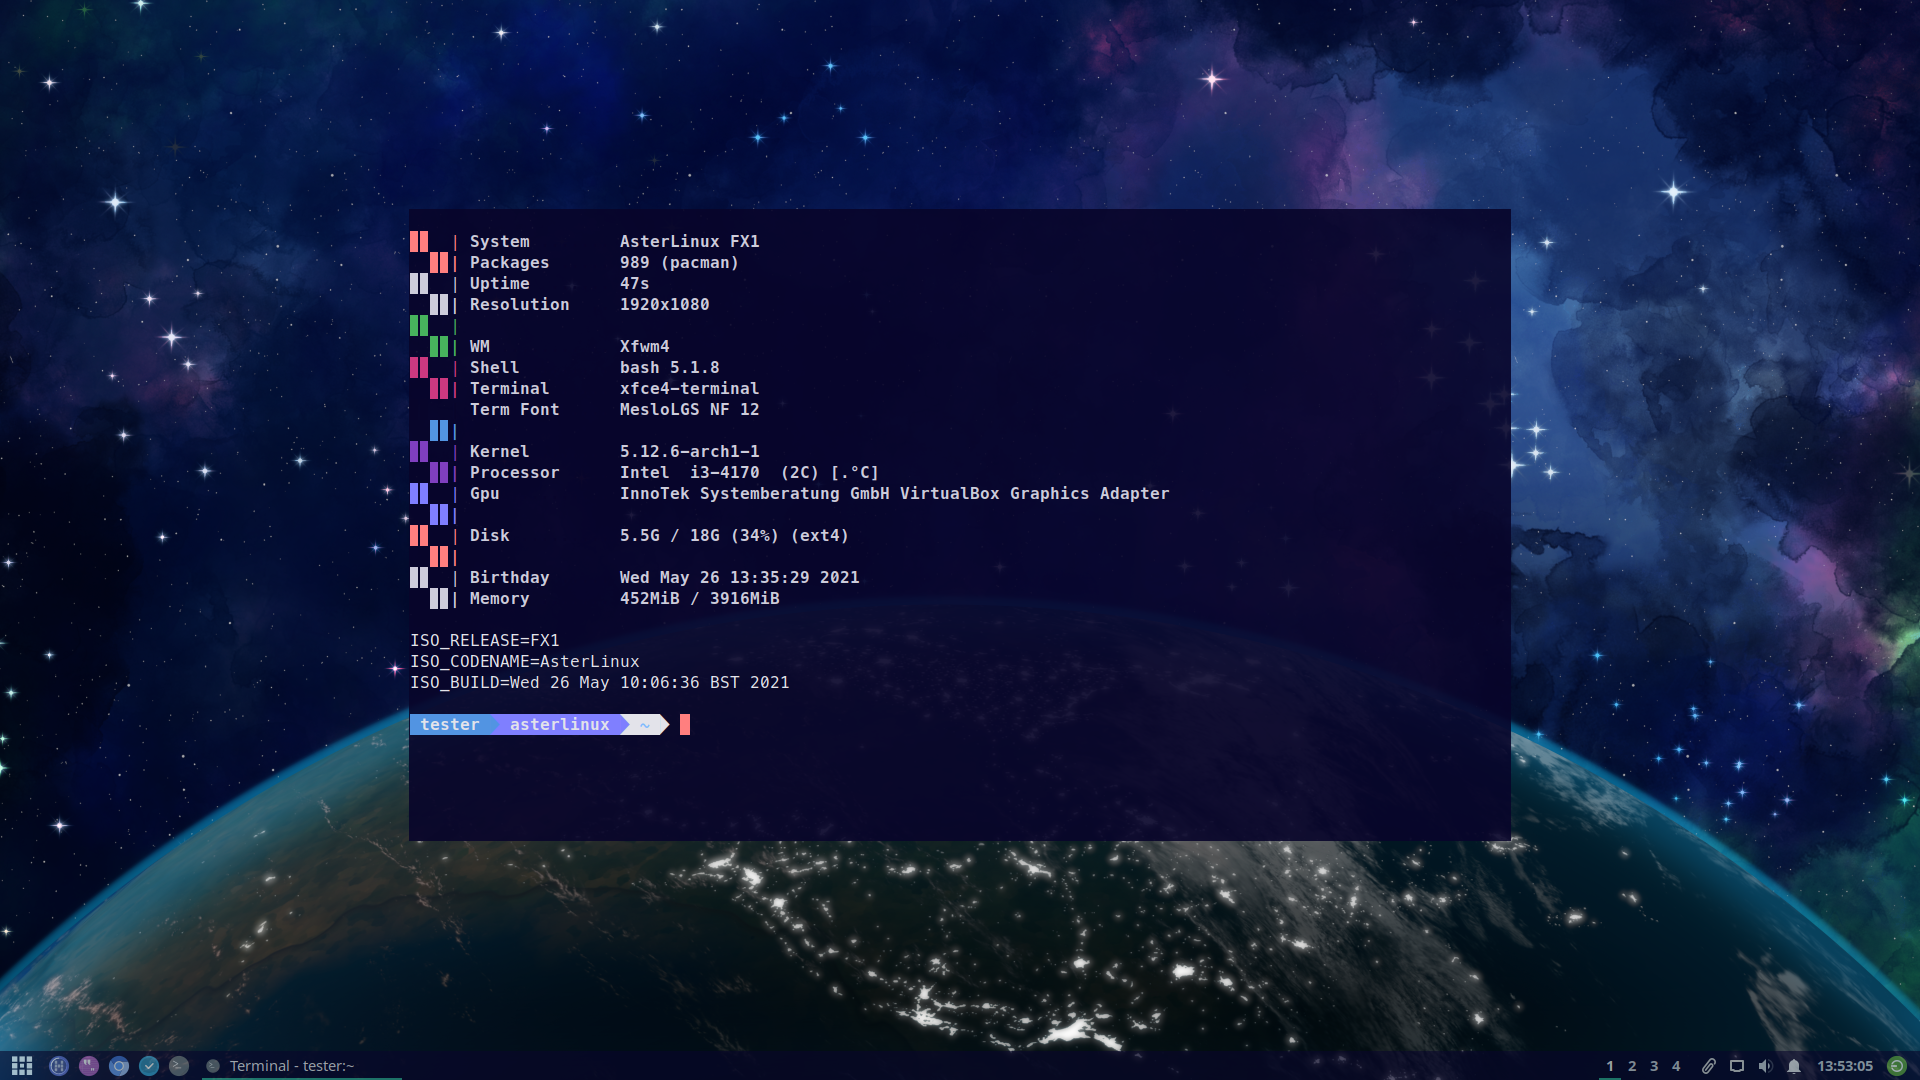This screenshot has height=1080, width=1920.
Task: Click the '452MiB / 3916MiB' memory value
Action: click(700, 598)
